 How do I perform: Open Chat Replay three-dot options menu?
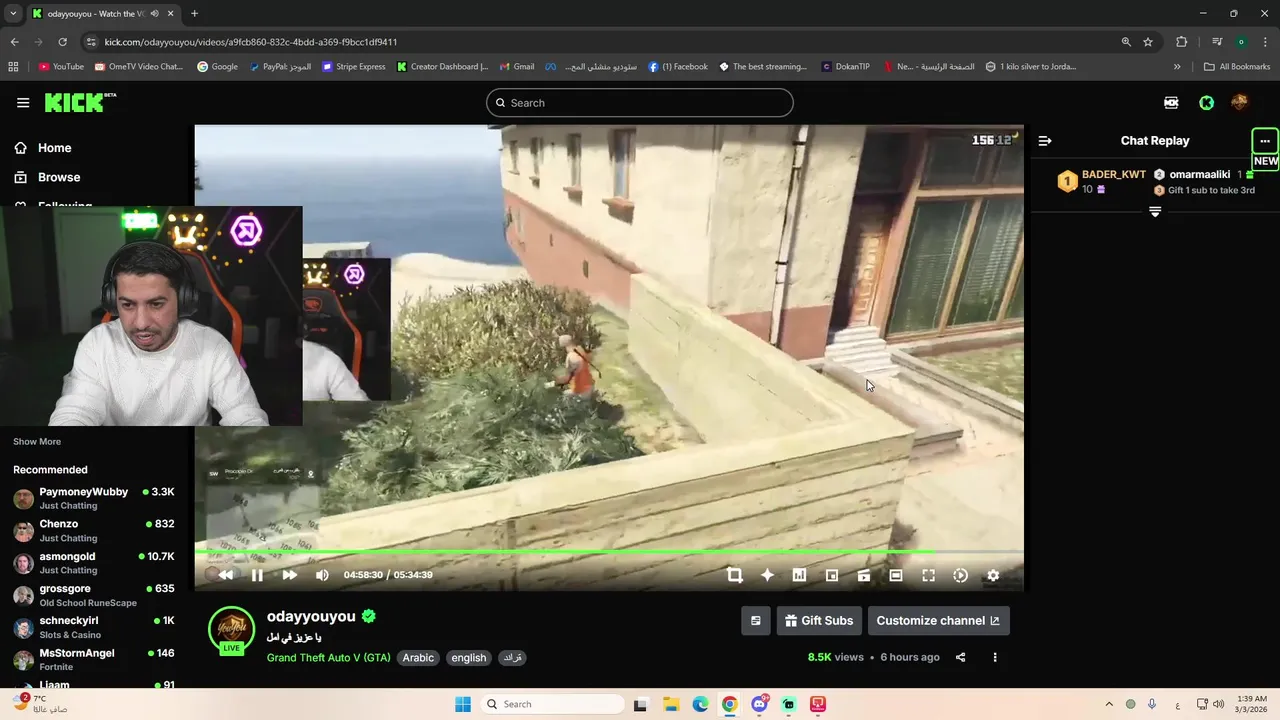pos(1265,141)
